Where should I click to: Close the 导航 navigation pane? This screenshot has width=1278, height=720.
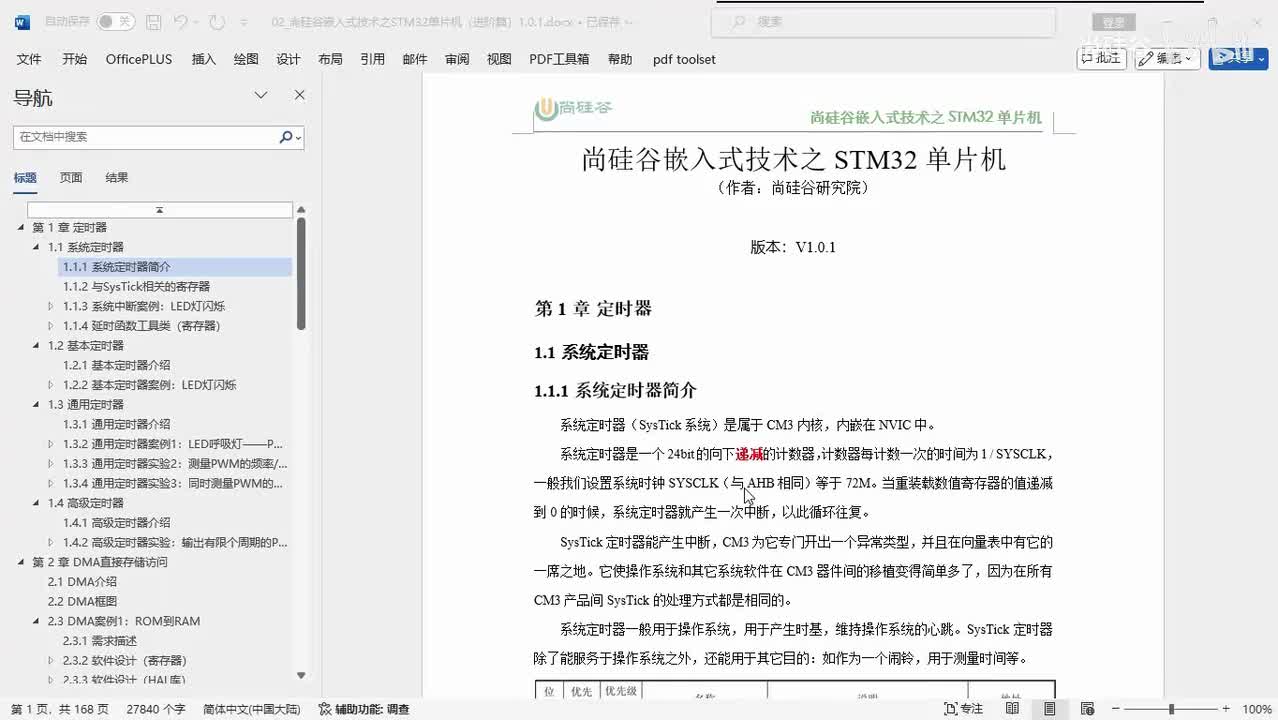299,96
